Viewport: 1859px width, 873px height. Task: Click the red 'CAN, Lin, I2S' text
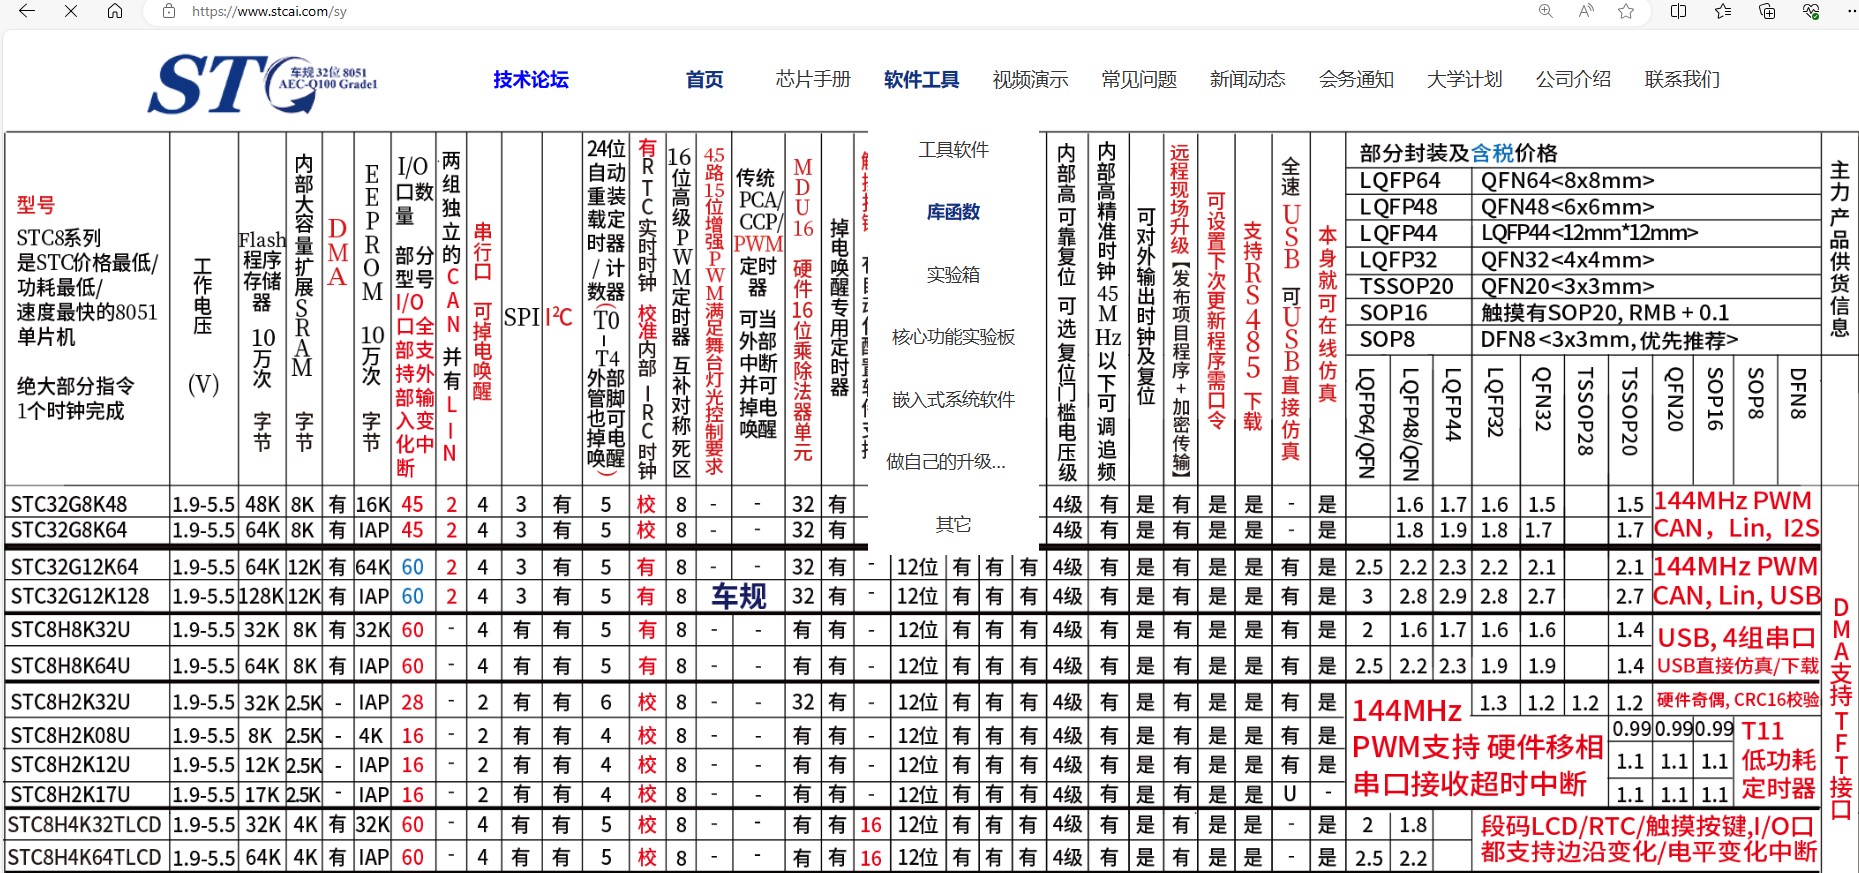click(1737, 528)
